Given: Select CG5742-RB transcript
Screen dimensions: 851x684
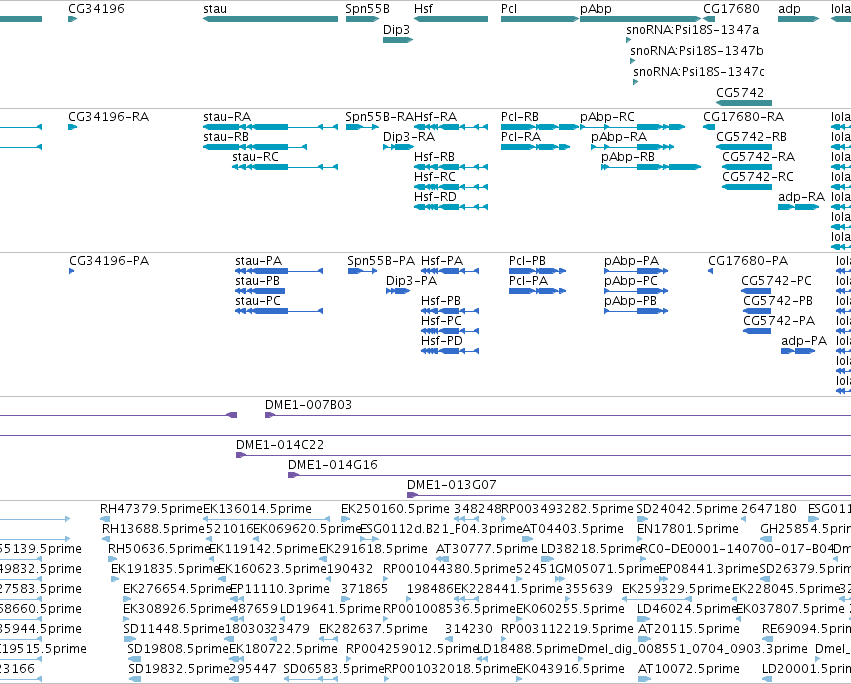Looking at the screenshot, I should (x=744, y=147).
